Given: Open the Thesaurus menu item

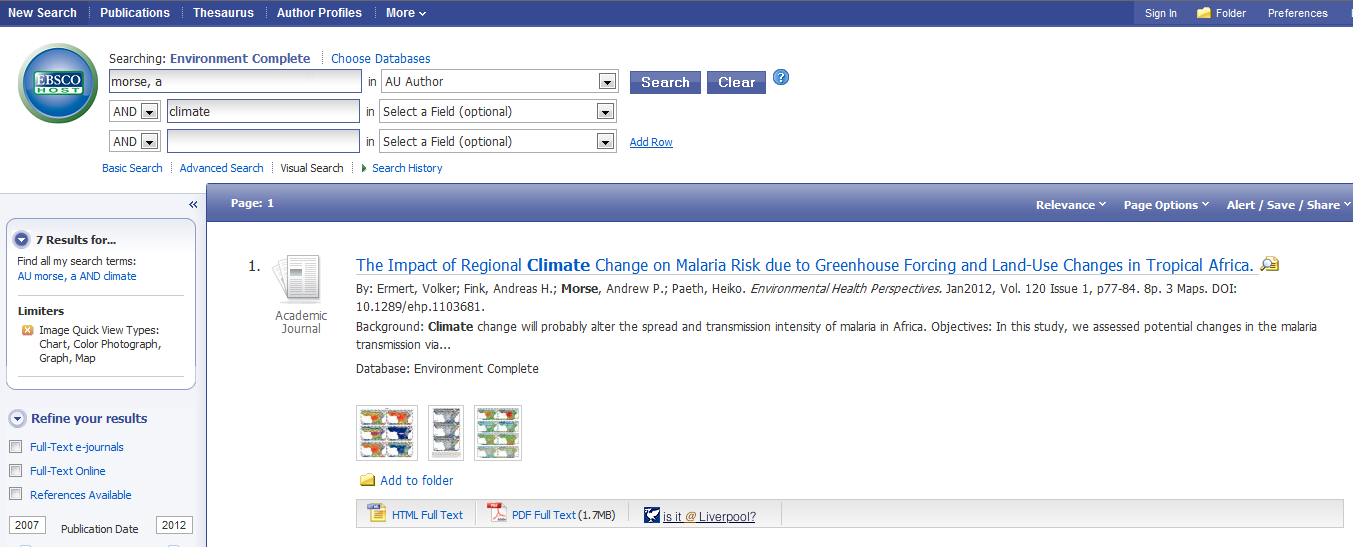Looking at the screenshot, I should pyautogui.click(x=223, y=13).
